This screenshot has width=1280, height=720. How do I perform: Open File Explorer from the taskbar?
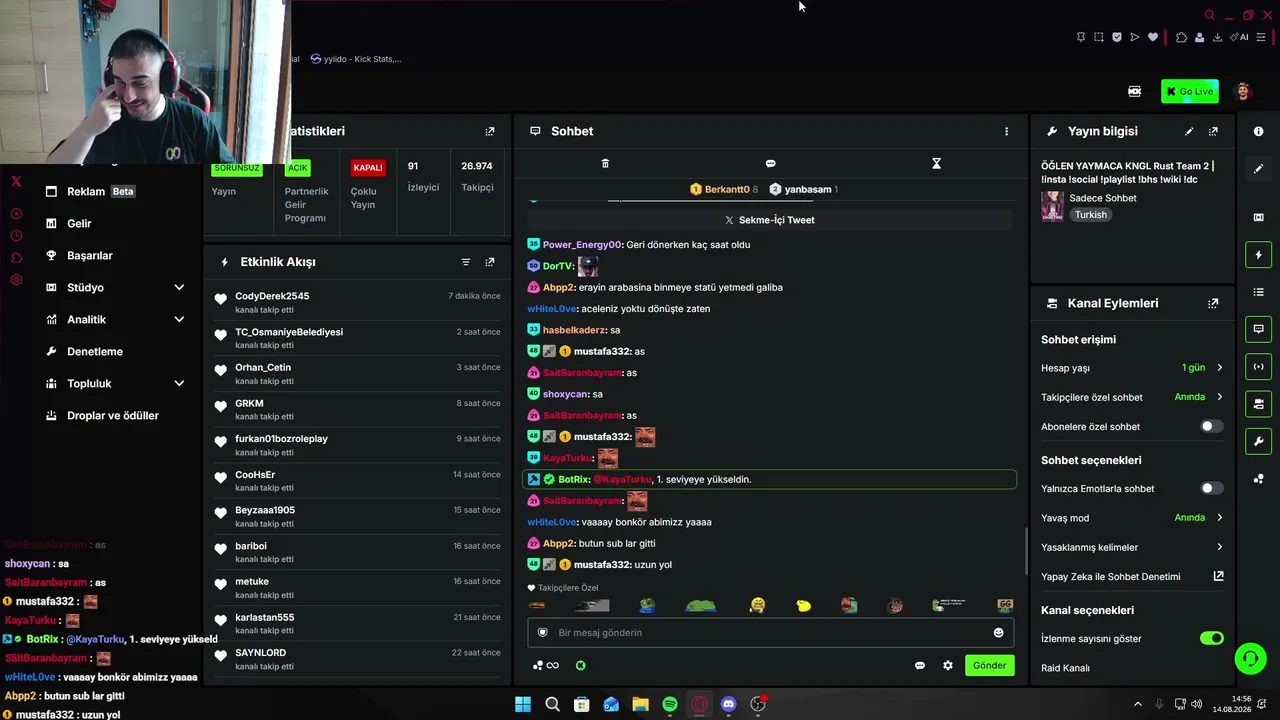640,704
